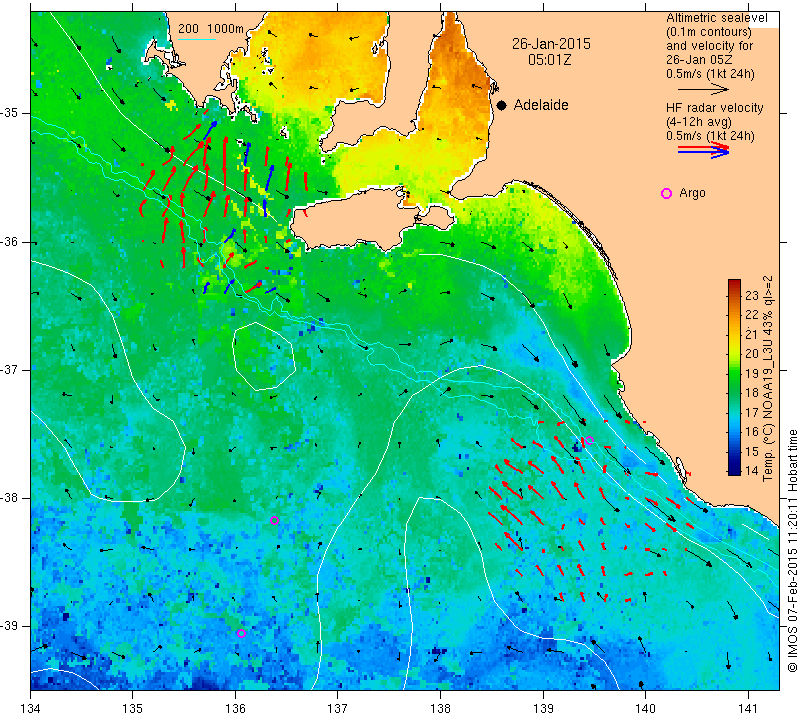Click the -39 latitude axis label

[10, 626]
